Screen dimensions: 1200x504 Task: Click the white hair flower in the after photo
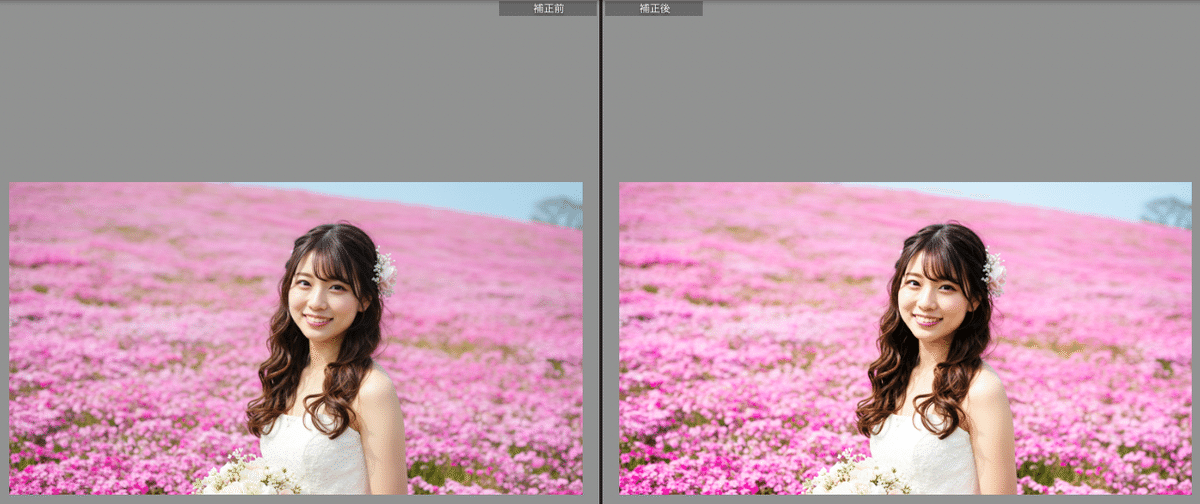[994, 271]
